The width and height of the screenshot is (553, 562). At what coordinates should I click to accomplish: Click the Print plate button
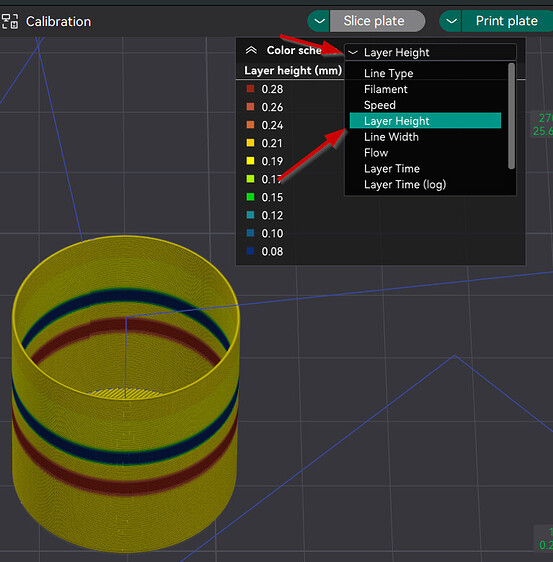(x=507, y=21)
